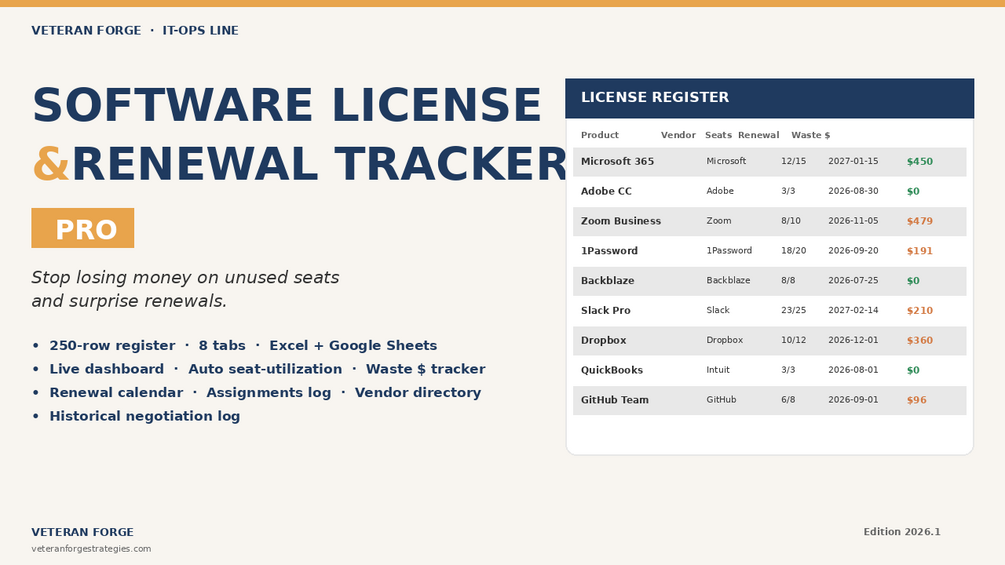The image size is (1005, 565).
Task: Click renewal date 2026-09-01
Action: click(x=853, y=399)
